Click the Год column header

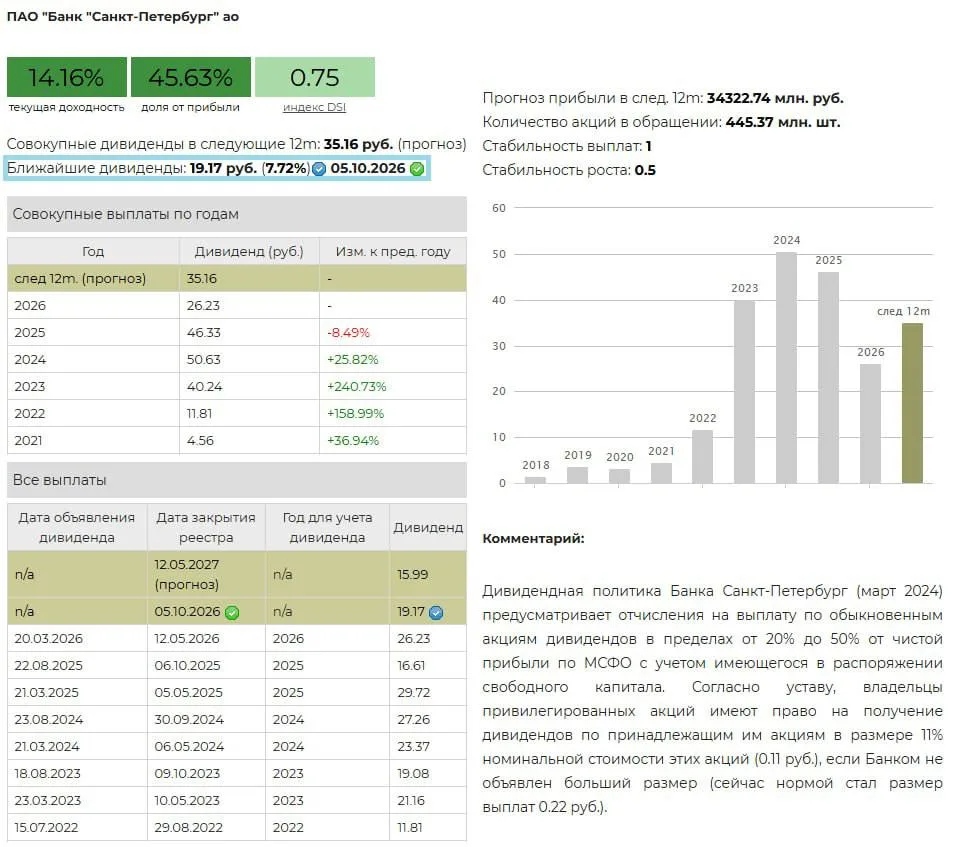[x=93, y=251]
